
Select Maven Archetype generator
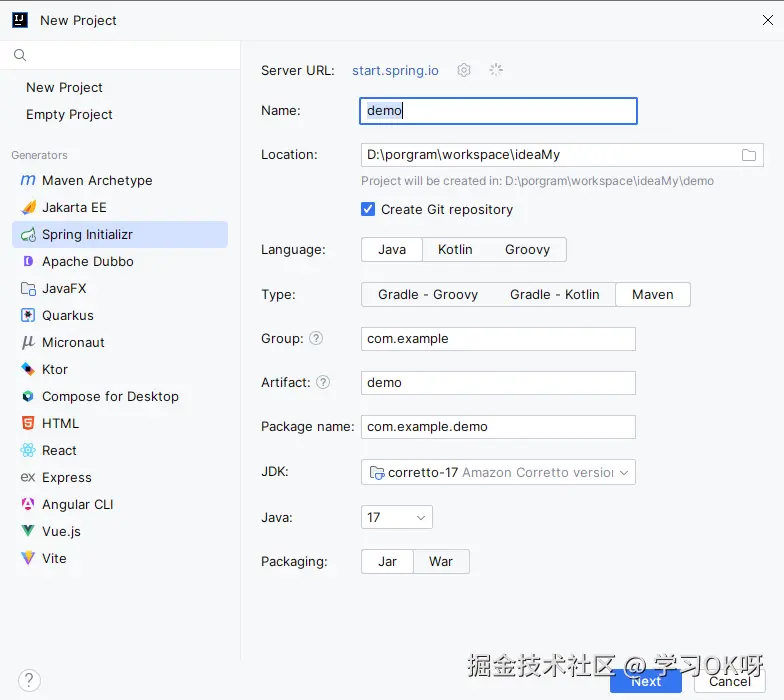tap(120, 180)
